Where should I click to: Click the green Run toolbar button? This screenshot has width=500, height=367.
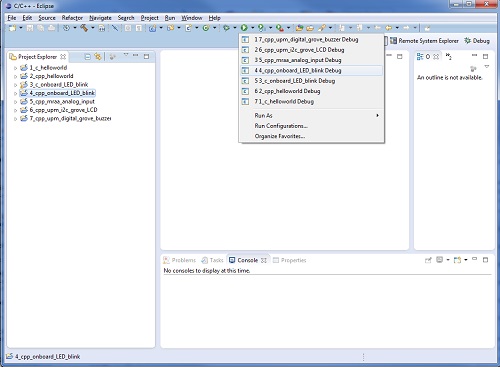click(244, 28)
